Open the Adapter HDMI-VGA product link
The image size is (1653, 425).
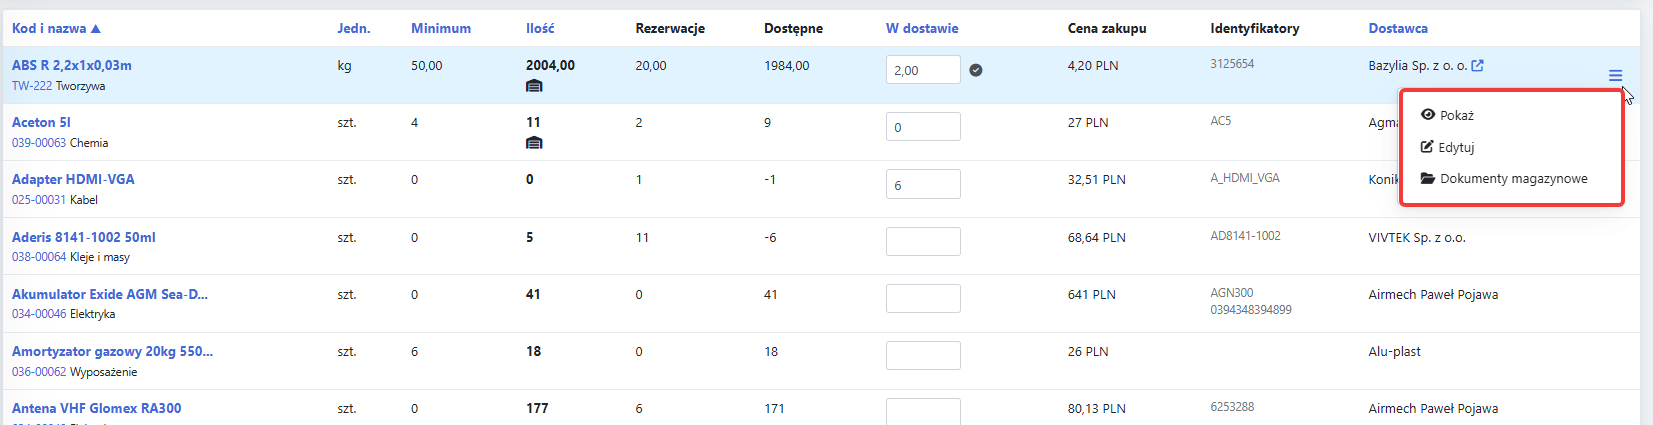click(73, 179)
